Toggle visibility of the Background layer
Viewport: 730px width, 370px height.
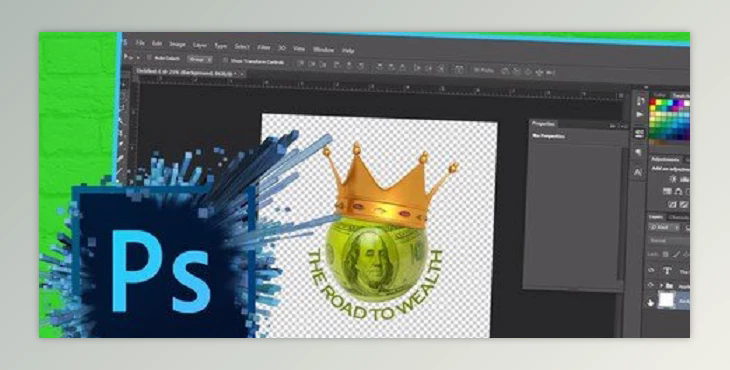(x=650, y=303)
